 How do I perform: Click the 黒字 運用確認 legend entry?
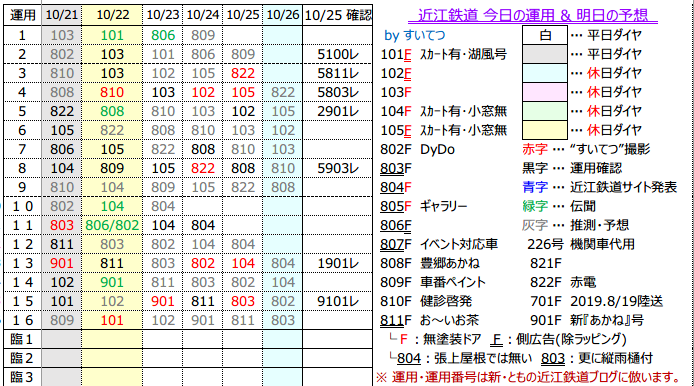pyautogui.click(x=572, y=169)
